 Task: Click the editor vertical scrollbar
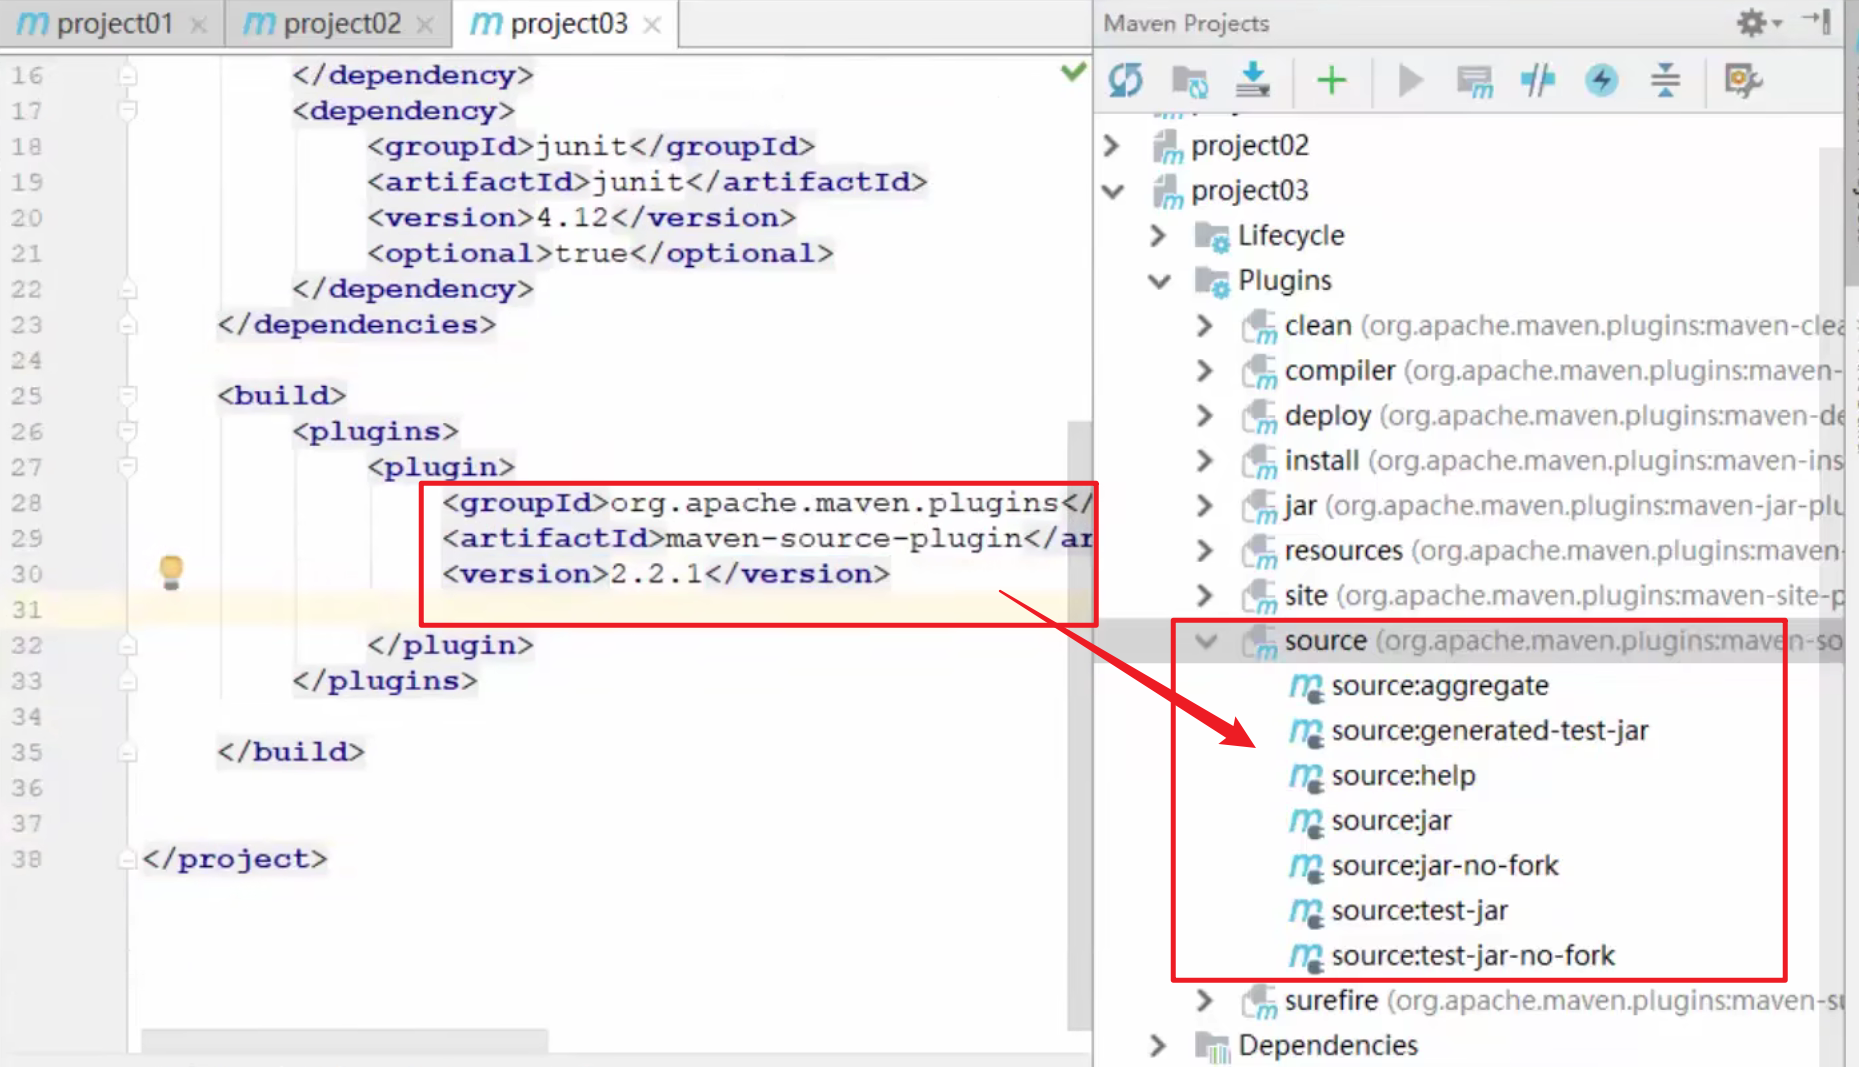[1079, 725]
